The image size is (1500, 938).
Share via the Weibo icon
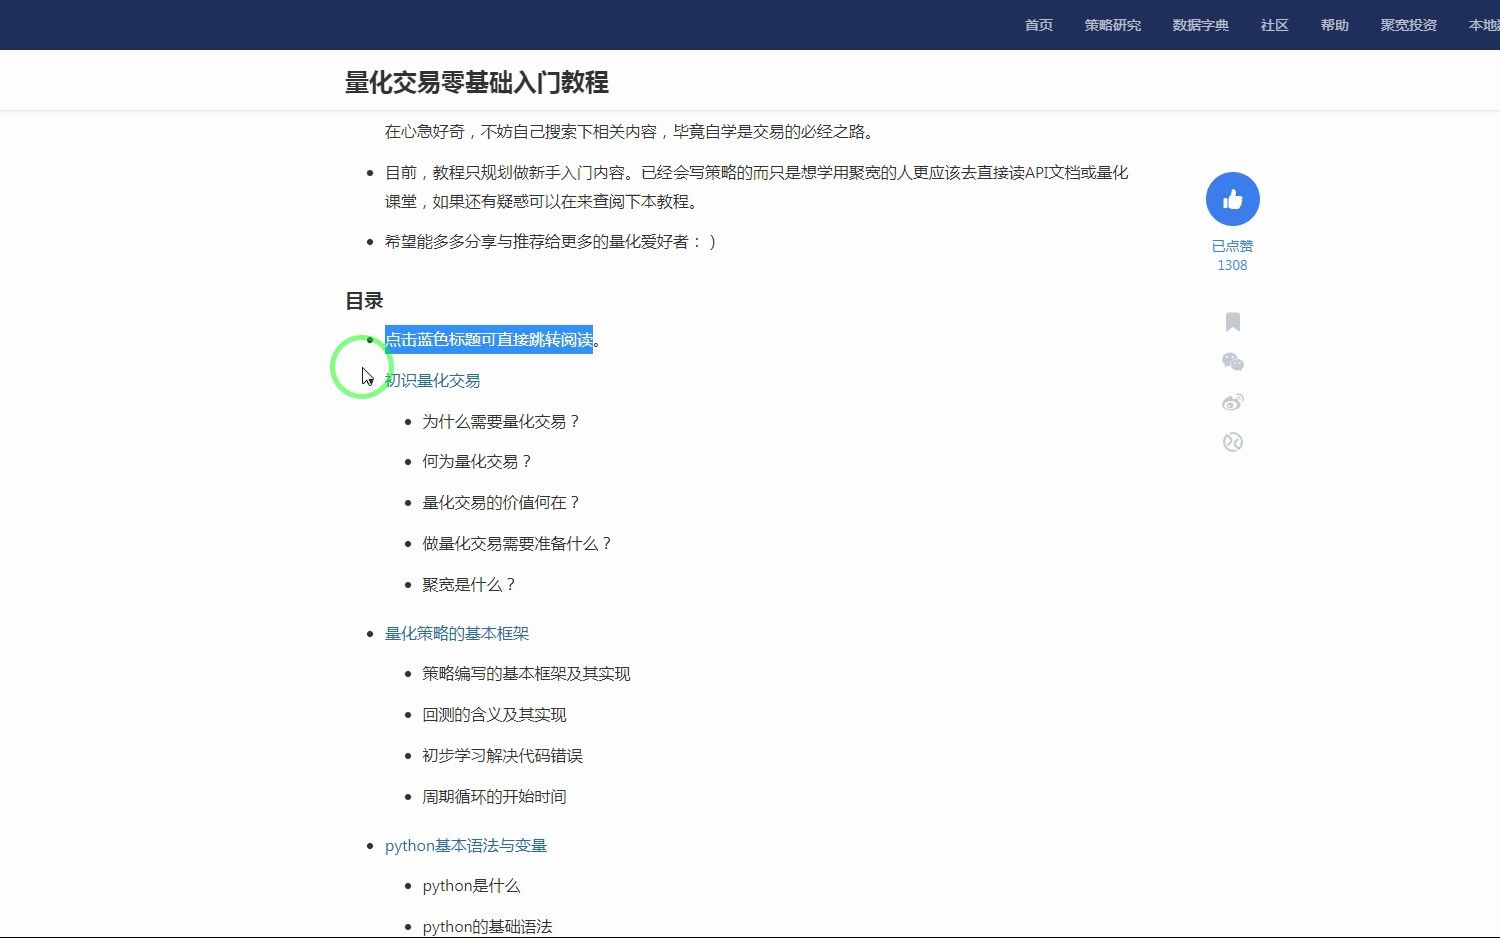click(1233, 402)
